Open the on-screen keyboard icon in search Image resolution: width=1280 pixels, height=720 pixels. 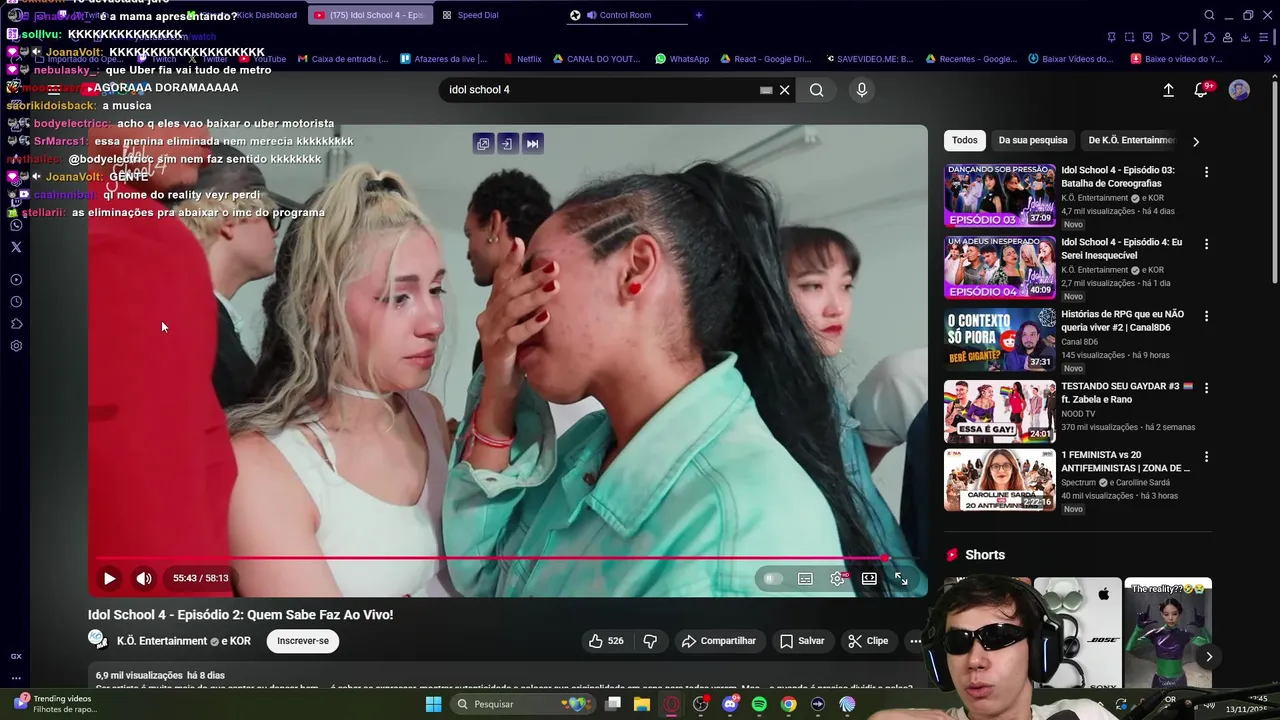[x=766, y=90]
